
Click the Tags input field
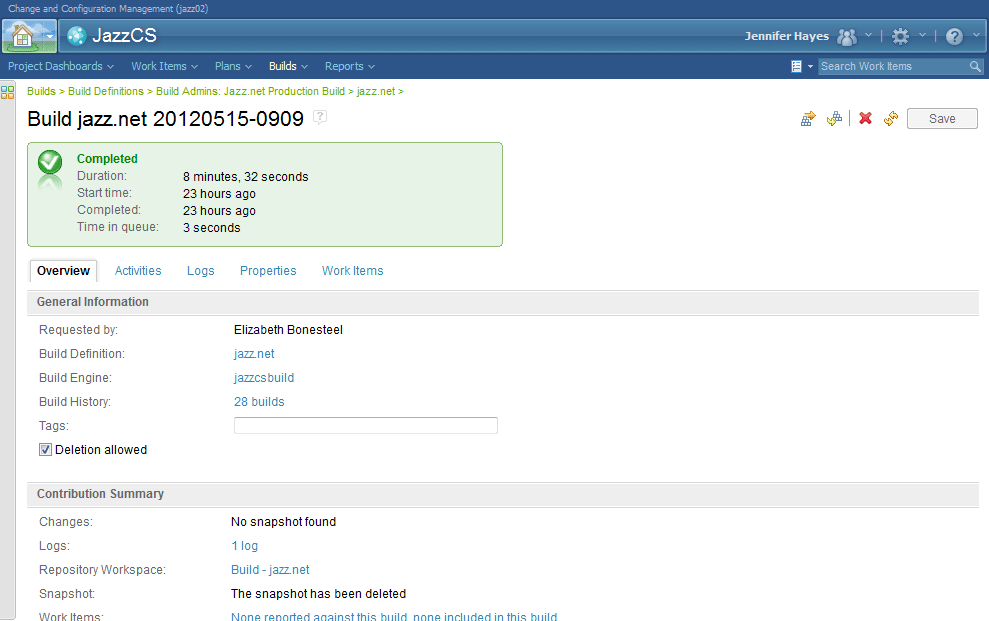(x=366, y=426)
